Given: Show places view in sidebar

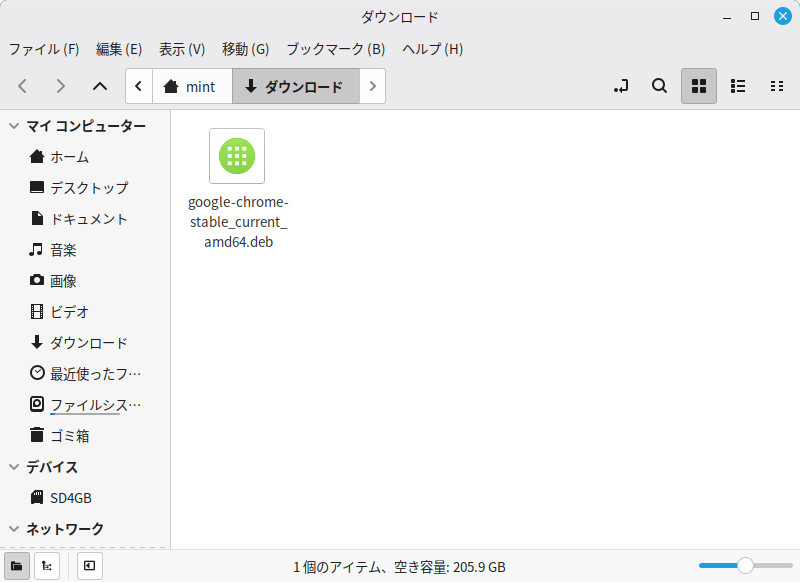Looking at the screenshot, I should (16, 566).
